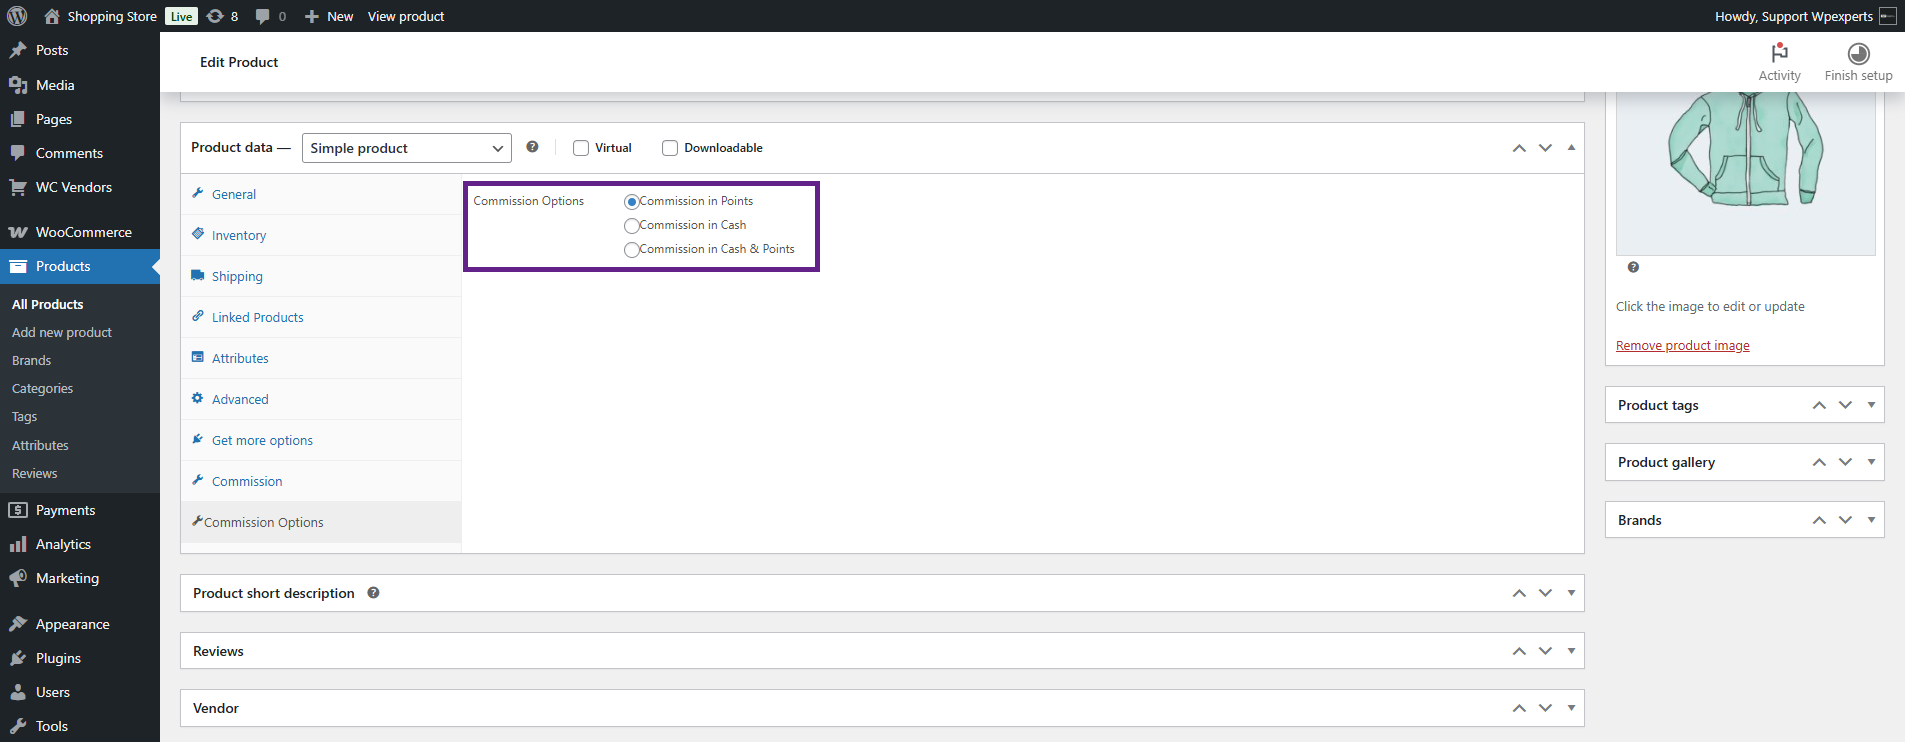
Task: Open the Activity panel icon
Action: (x=1779, y=54)
